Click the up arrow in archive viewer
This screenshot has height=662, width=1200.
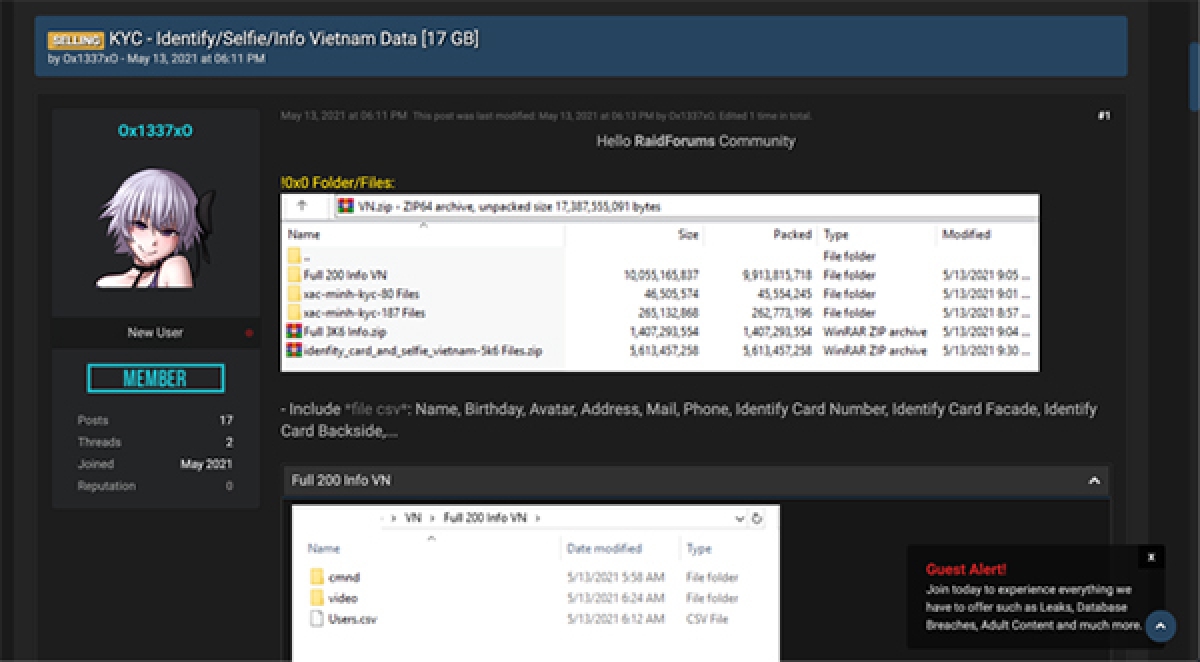(x=301, y=206)
